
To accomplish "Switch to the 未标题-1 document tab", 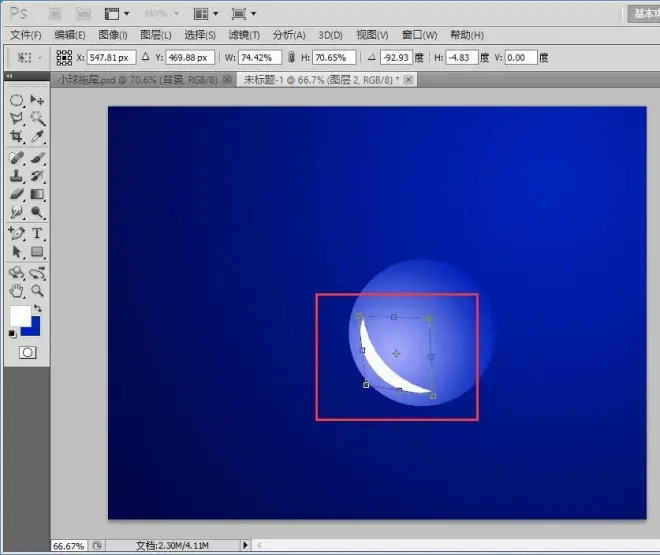I will [321, 80].
